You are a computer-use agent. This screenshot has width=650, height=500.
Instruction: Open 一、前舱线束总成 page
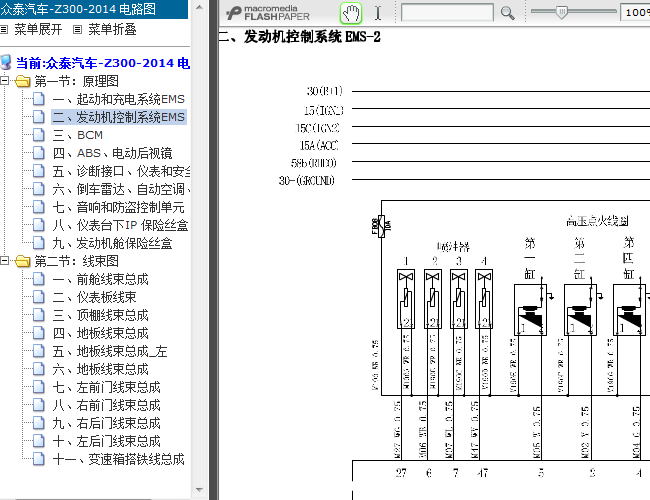point(100,279)
